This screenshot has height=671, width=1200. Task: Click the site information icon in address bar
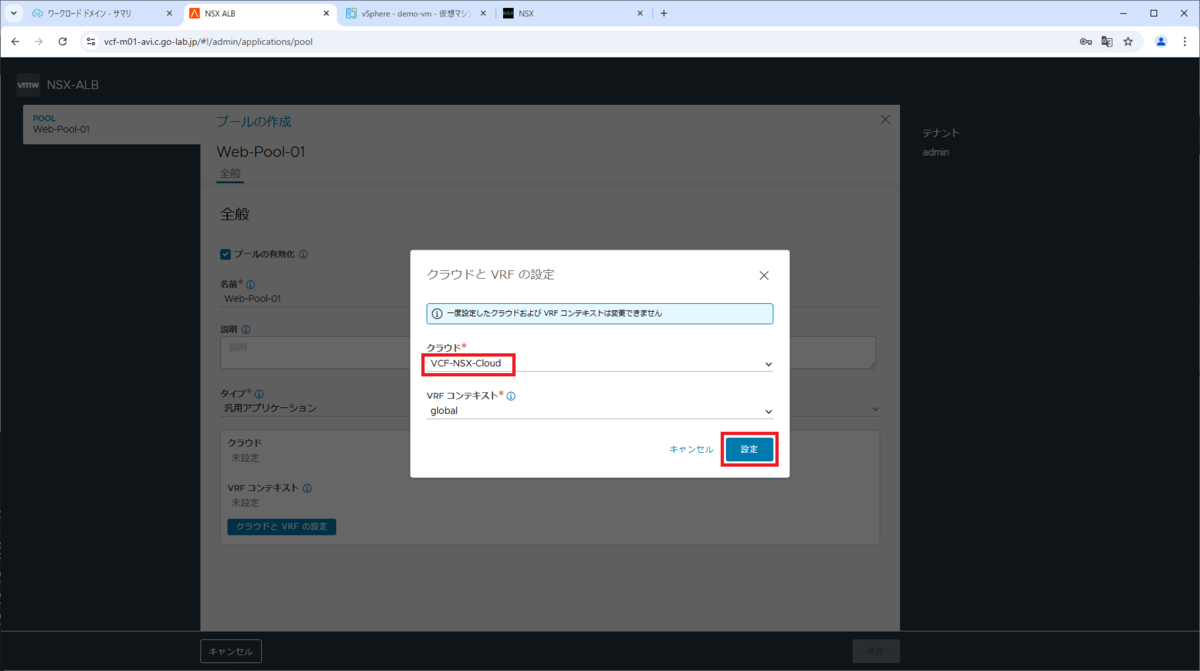point(90,42)
